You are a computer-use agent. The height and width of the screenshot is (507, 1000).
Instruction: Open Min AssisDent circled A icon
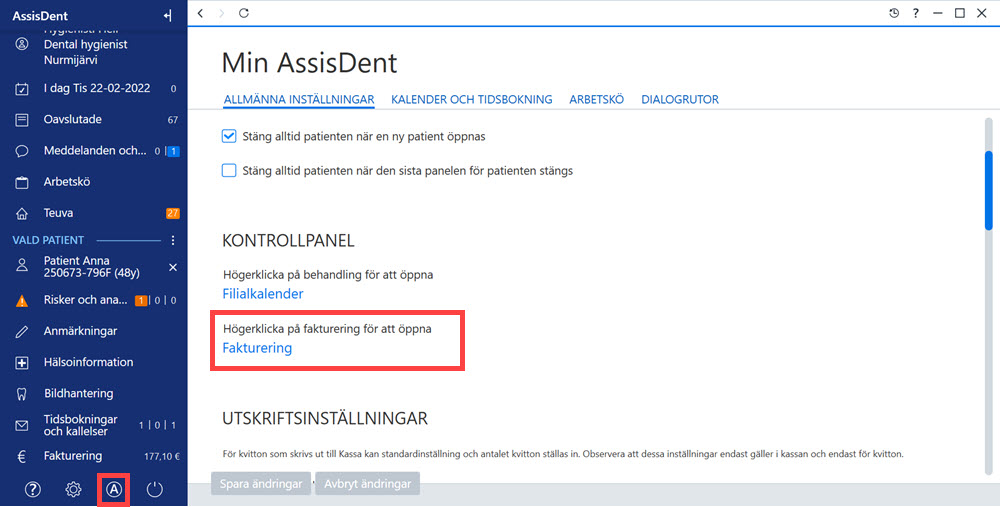coord(114,489)
